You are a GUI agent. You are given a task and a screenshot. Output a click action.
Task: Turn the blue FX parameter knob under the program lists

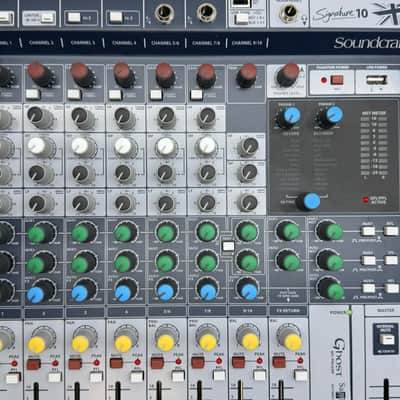coord(309,201)
